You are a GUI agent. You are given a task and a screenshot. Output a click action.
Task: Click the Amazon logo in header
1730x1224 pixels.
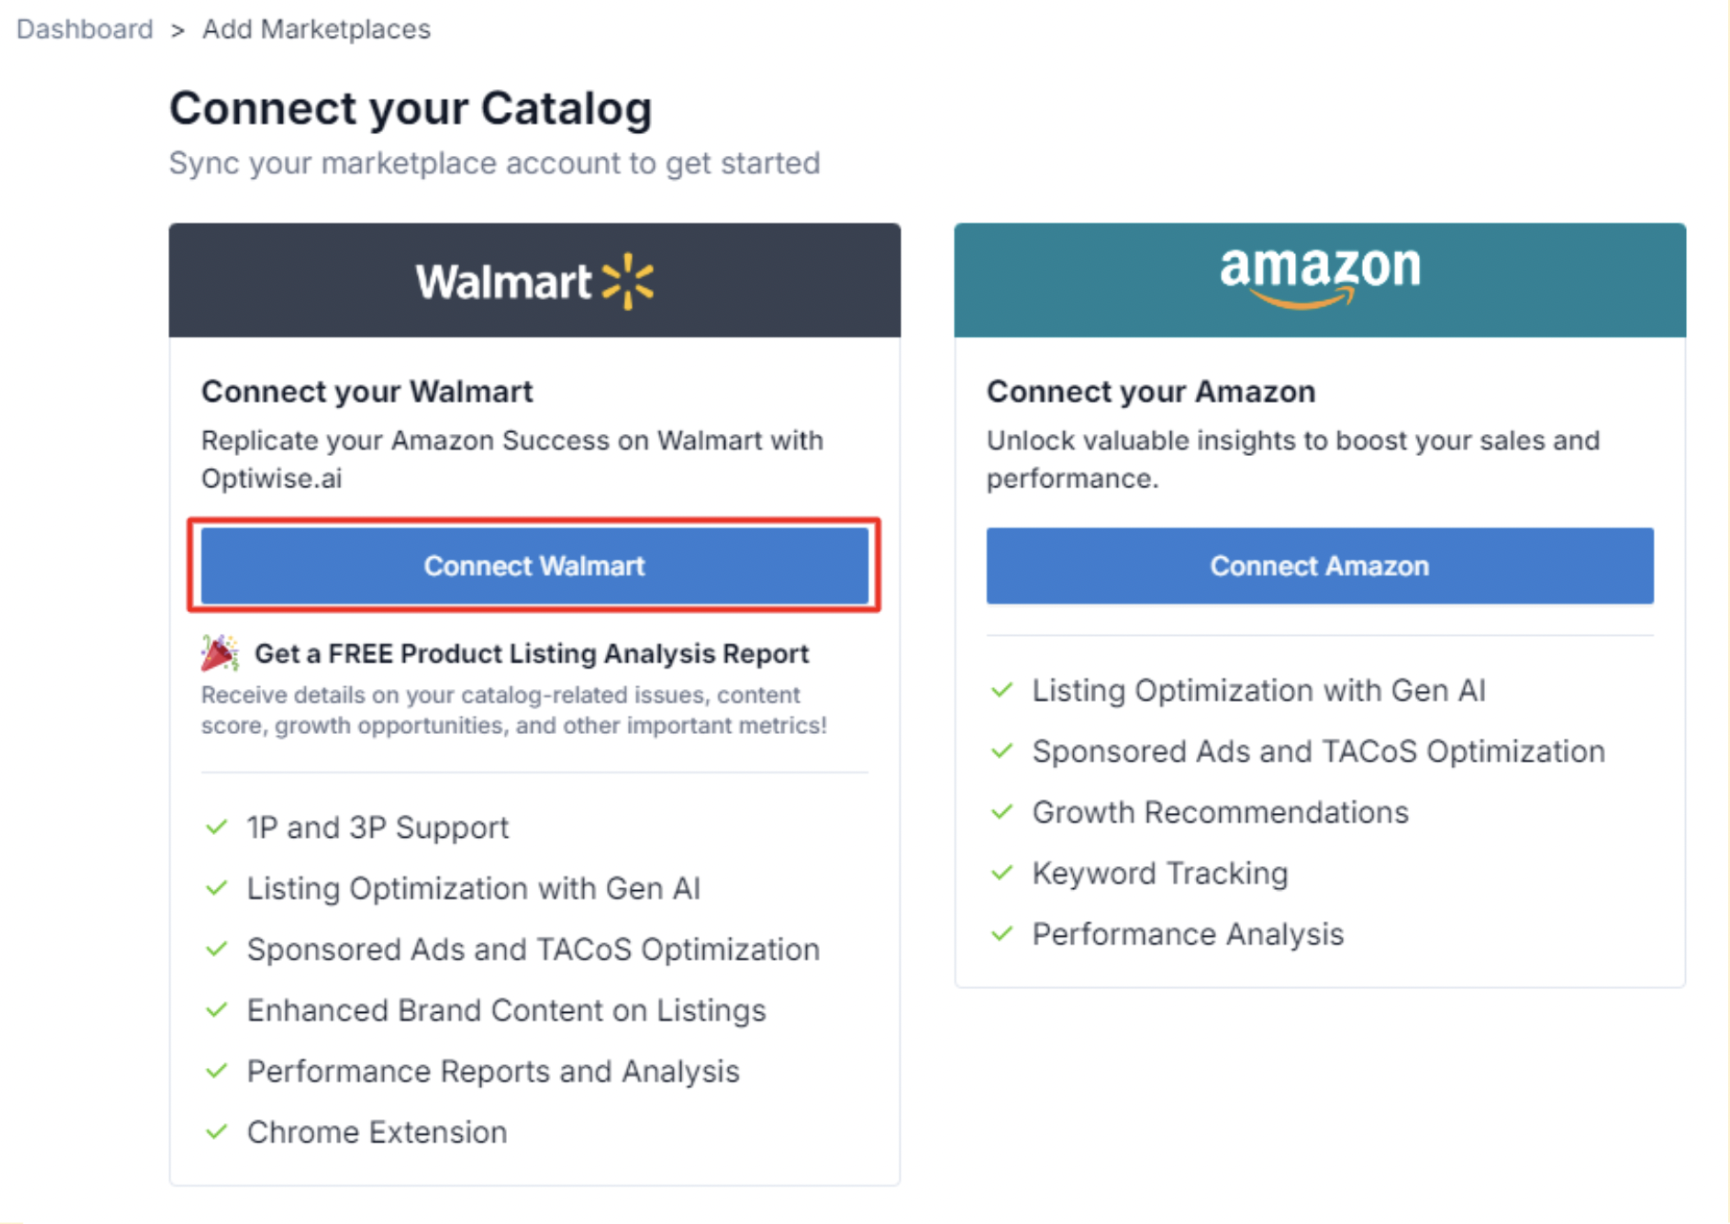pyautogui.click(x=1319, y=274)
